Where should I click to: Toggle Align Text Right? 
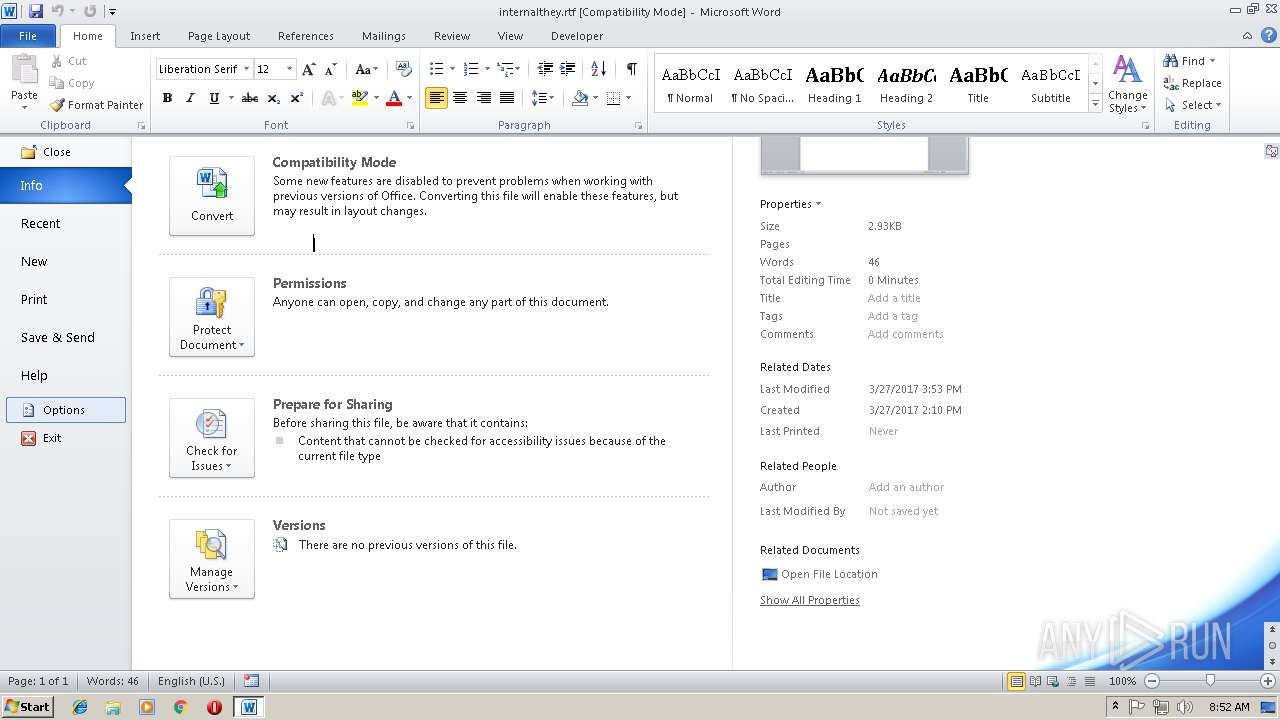pos(484,98)
